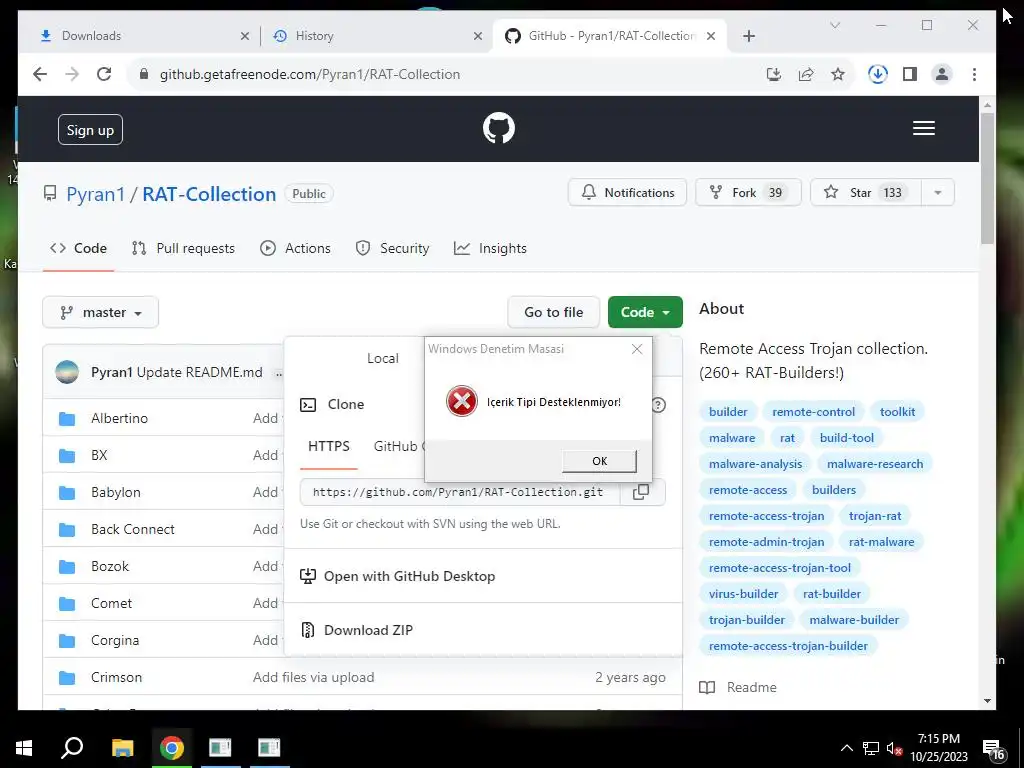
Task: Click the malware-analysis topic tag
Action: point(756,464)
